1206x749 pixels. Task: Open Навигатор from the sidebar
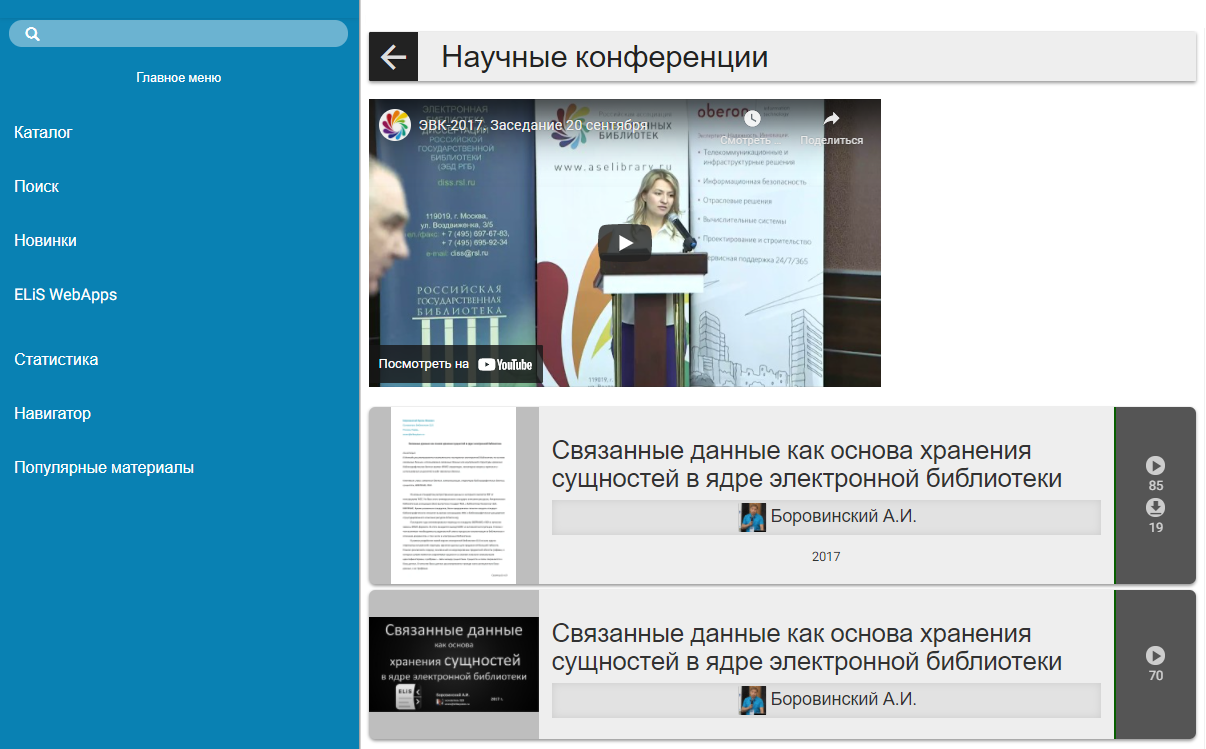click(52, 413)
